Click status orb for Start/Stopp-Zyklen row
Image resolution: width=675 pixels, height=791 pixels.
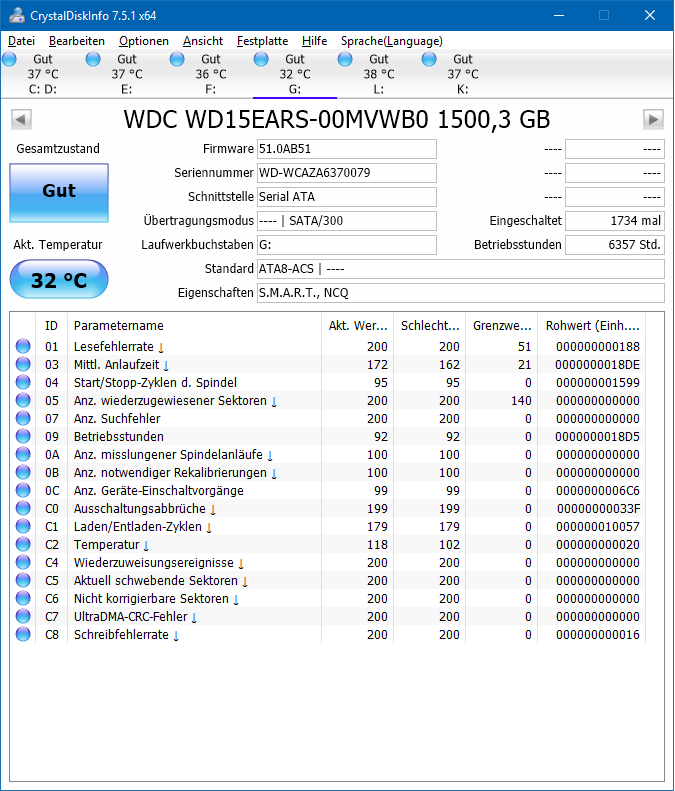pos(23,382)
